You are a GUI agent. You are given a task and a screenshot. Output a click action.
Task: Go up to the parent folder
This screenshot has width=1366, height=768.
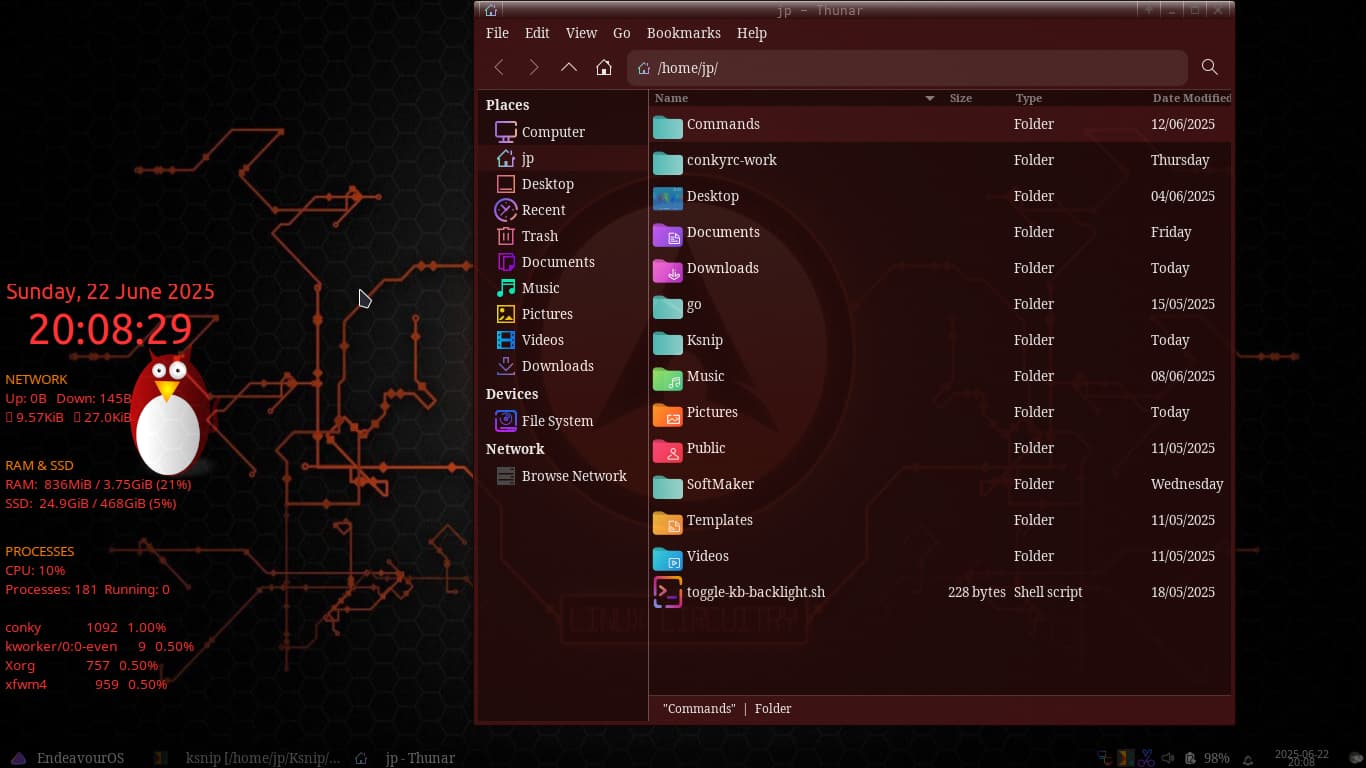click(568, 68)
